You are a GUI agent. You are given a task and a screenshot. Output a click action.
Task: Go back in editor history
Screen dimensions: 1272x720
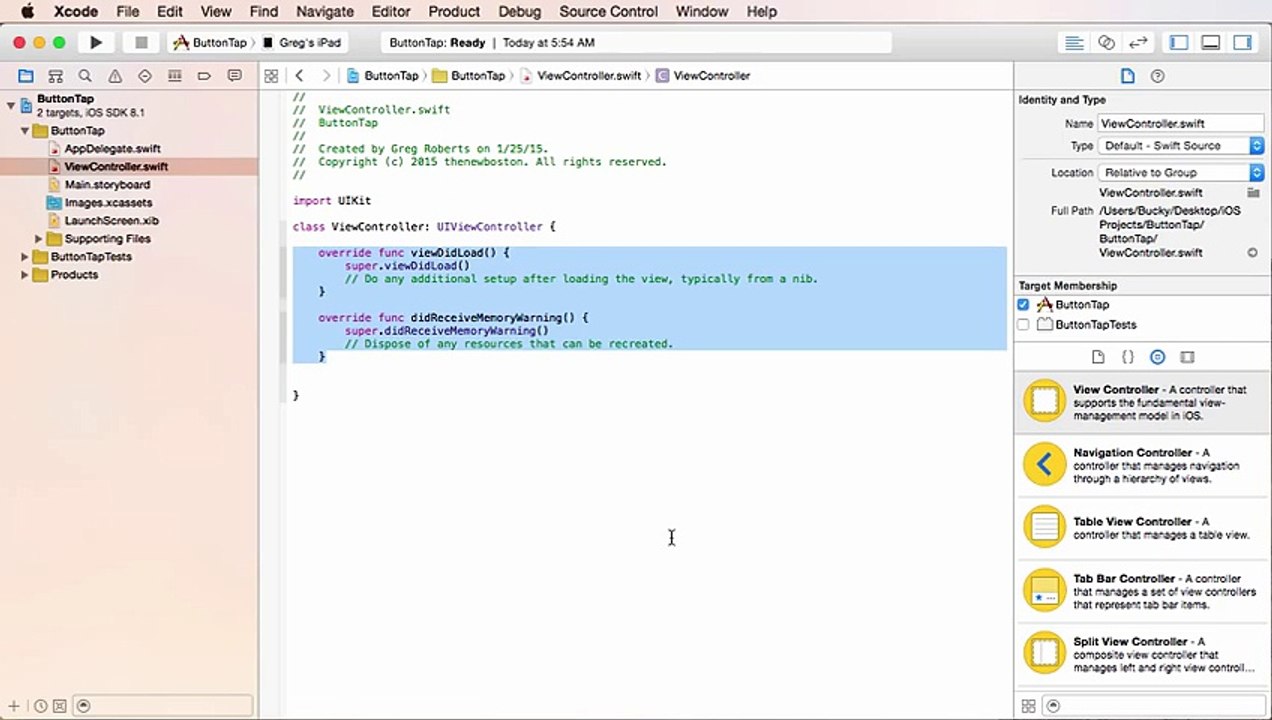click(x=299, y=76)
